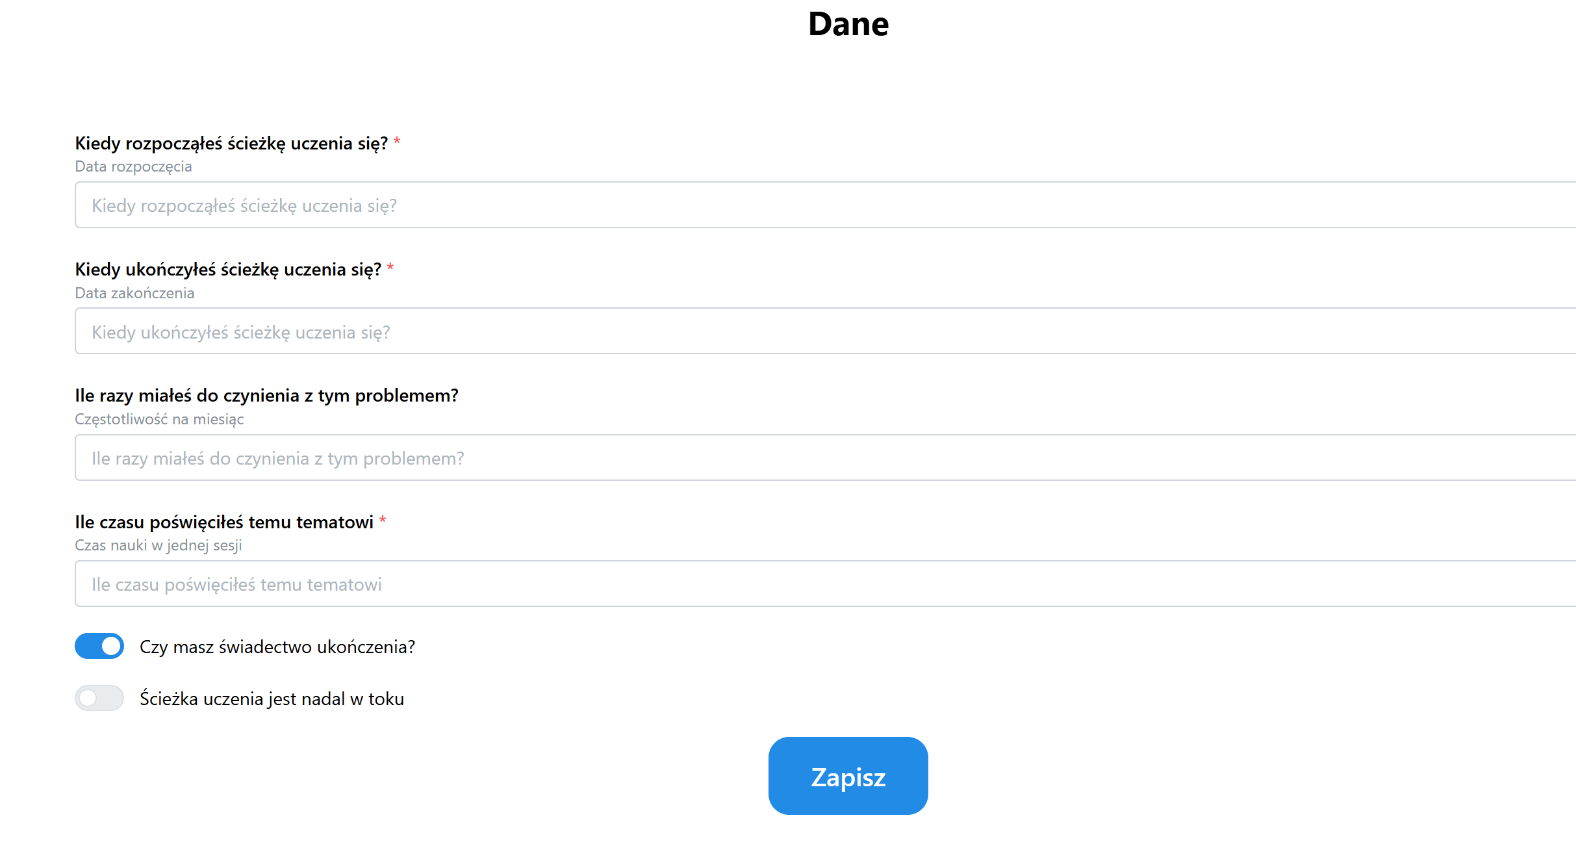Click the 'Ile razy miałeś do czynienia' label
The image size is (1576, 848).
click(267, 395)
